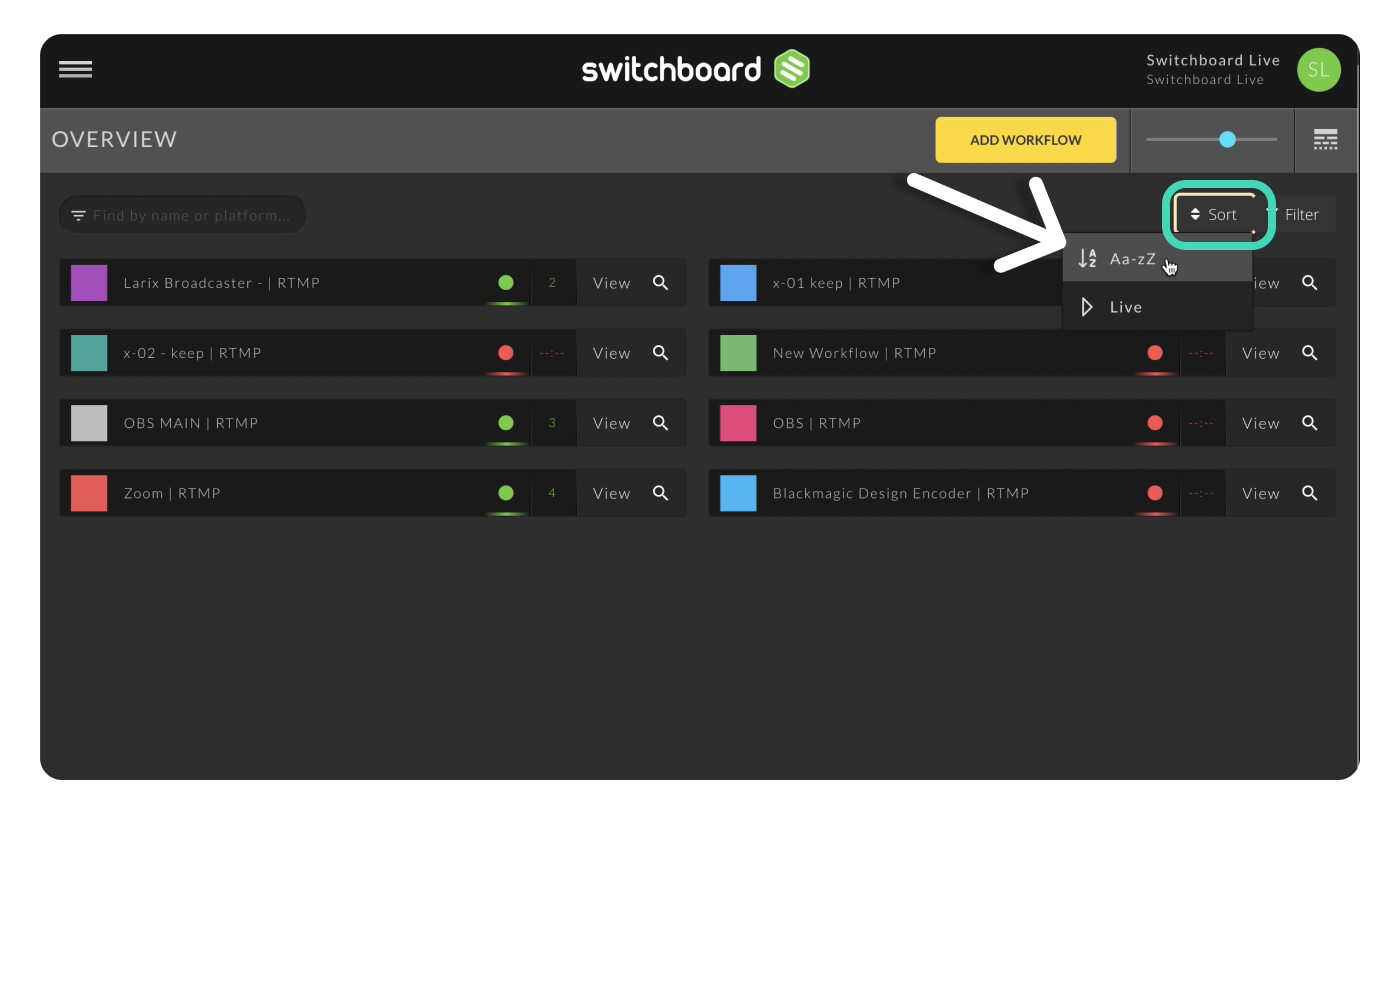The image size is (1400, 1000).
Task: Click the red swatch of Zoom workflow
Action: tap(89, 493)
